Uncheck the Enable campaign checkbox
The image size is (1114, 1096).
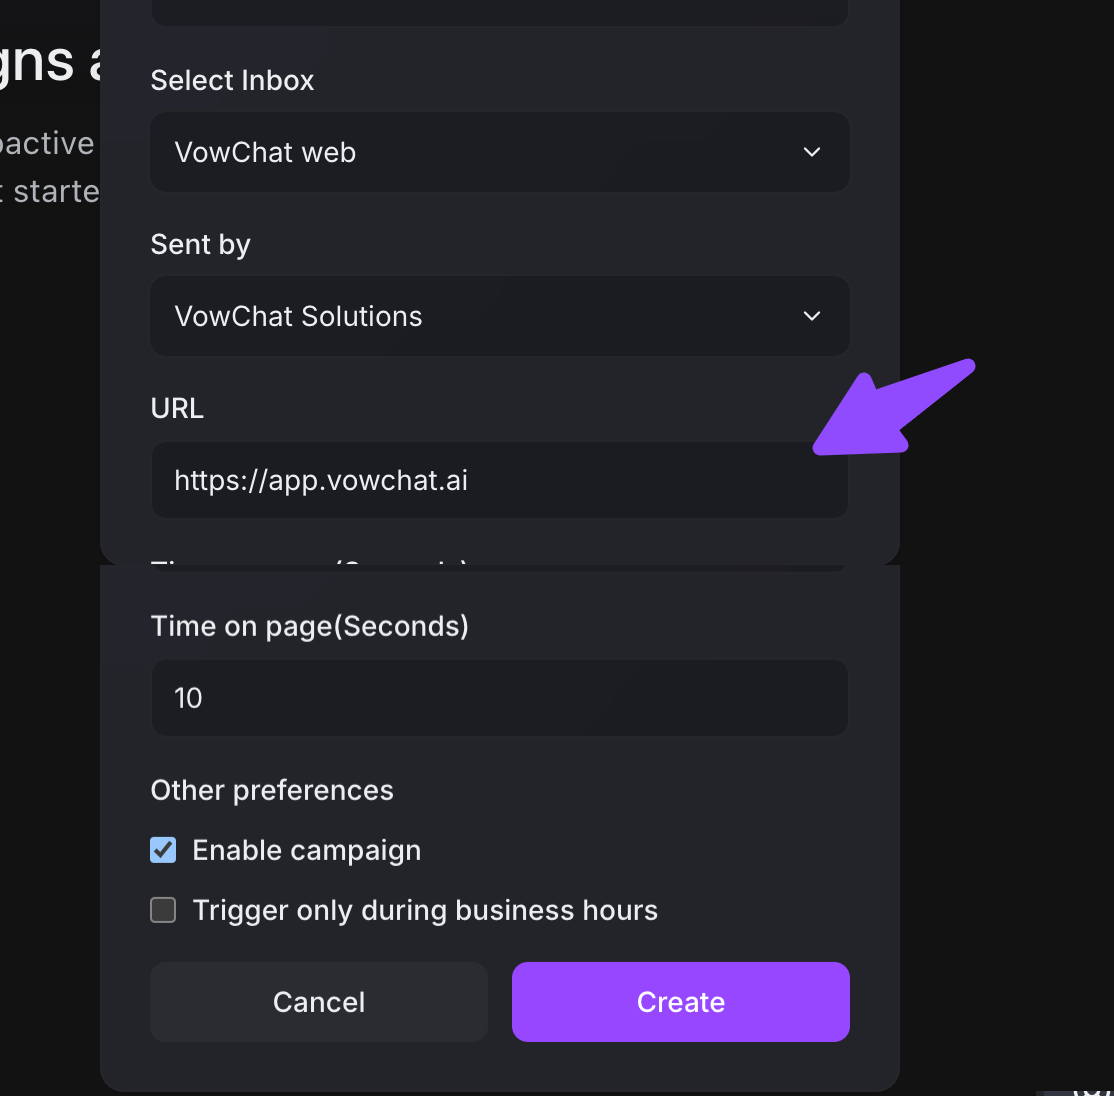click(163, 850)
